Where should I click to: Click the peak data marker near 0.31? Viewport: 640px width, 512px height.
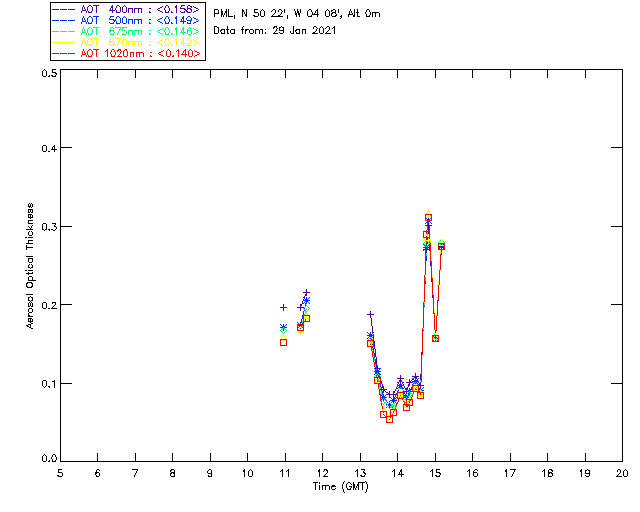click(x=428, y=218)
